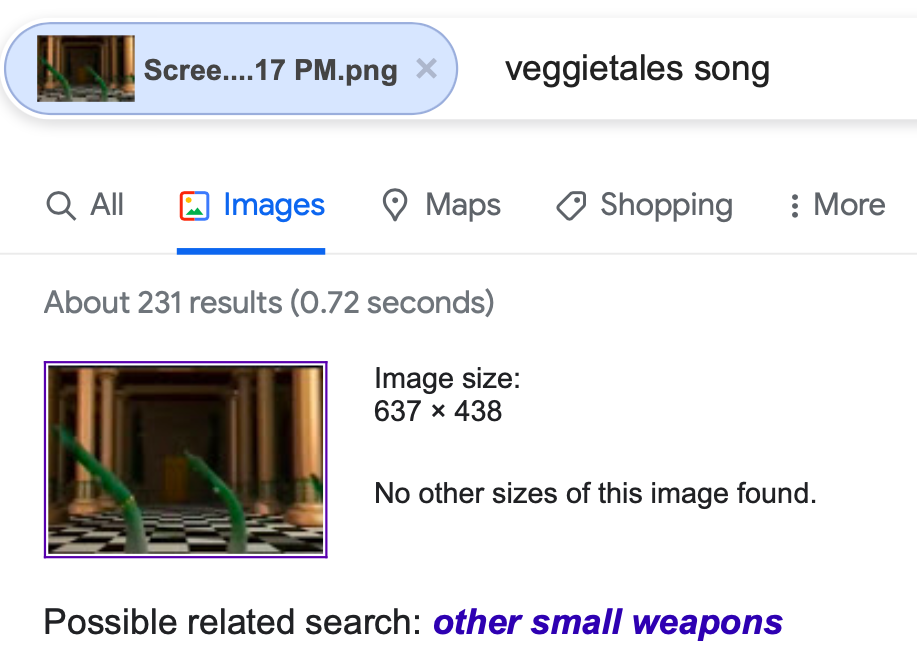Open the Maps tab
The image size is (917, 672).
coord(442,205)
